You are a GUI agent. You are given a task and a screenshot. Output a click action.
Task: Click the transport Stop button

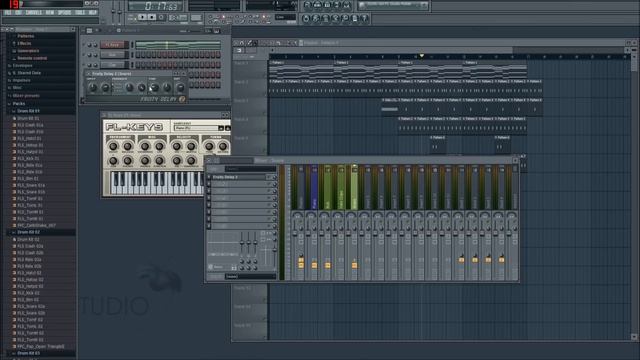coord(151,18)
